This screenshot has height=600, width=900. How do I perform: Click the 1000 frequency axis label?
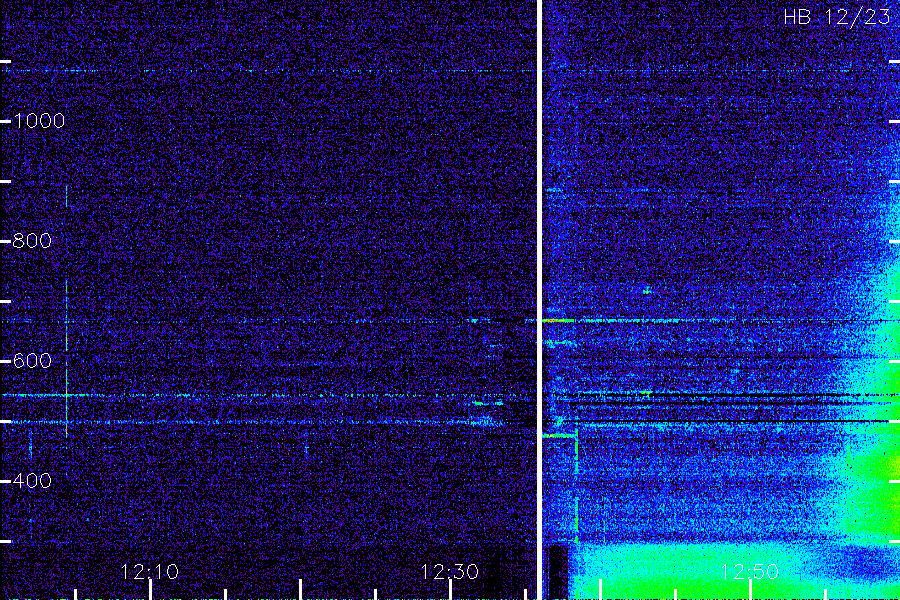point(38,121)
